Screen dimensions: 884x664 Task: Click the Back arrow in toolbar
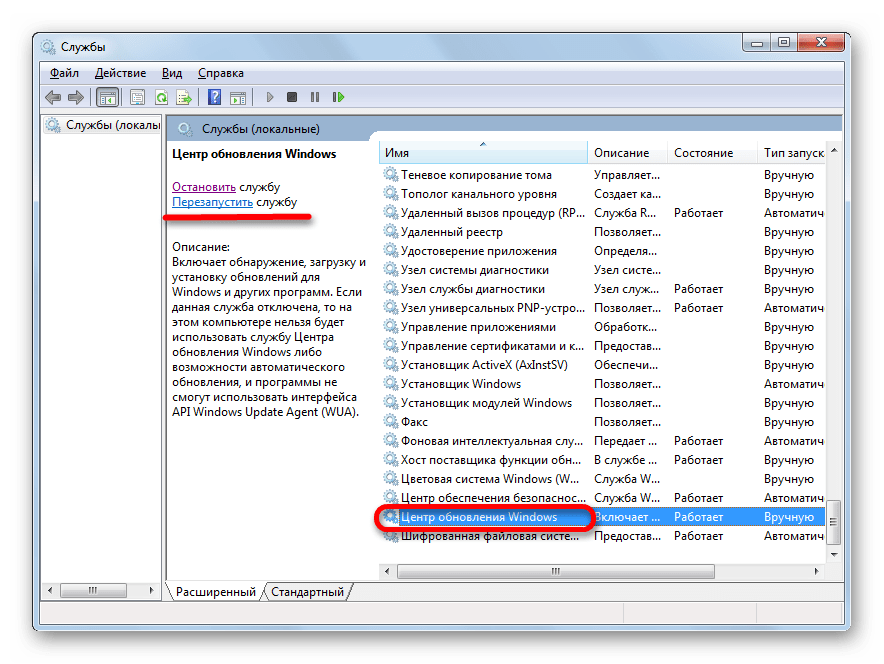tap(53, 97)
